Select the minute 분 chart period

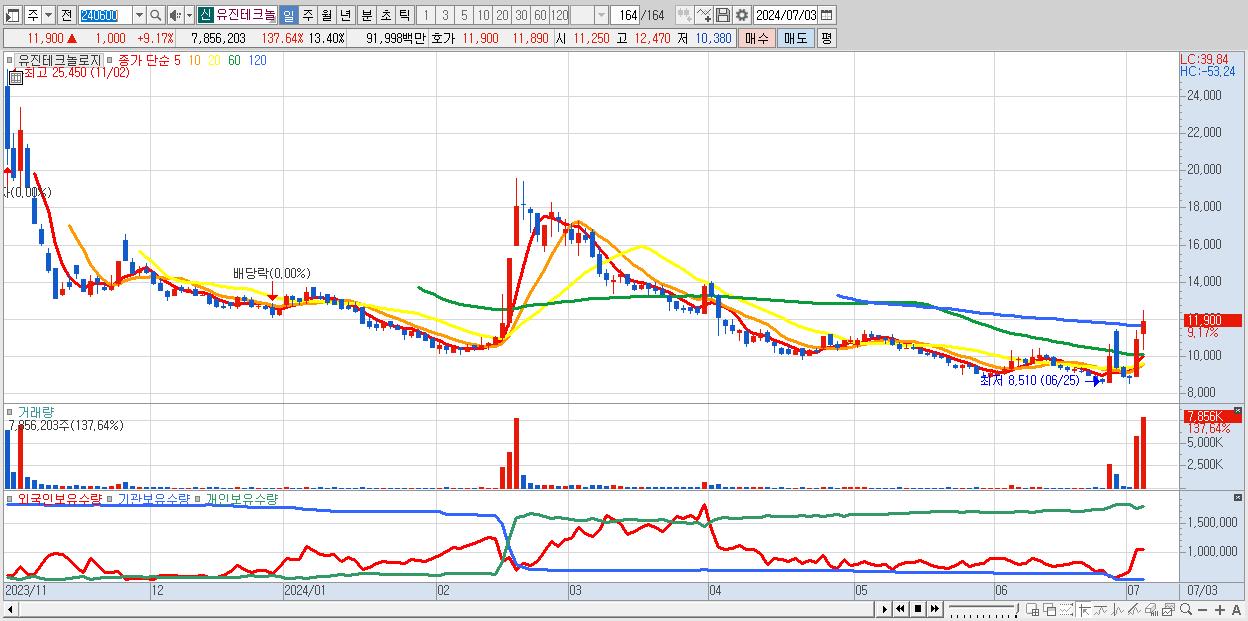pos(366,15)
